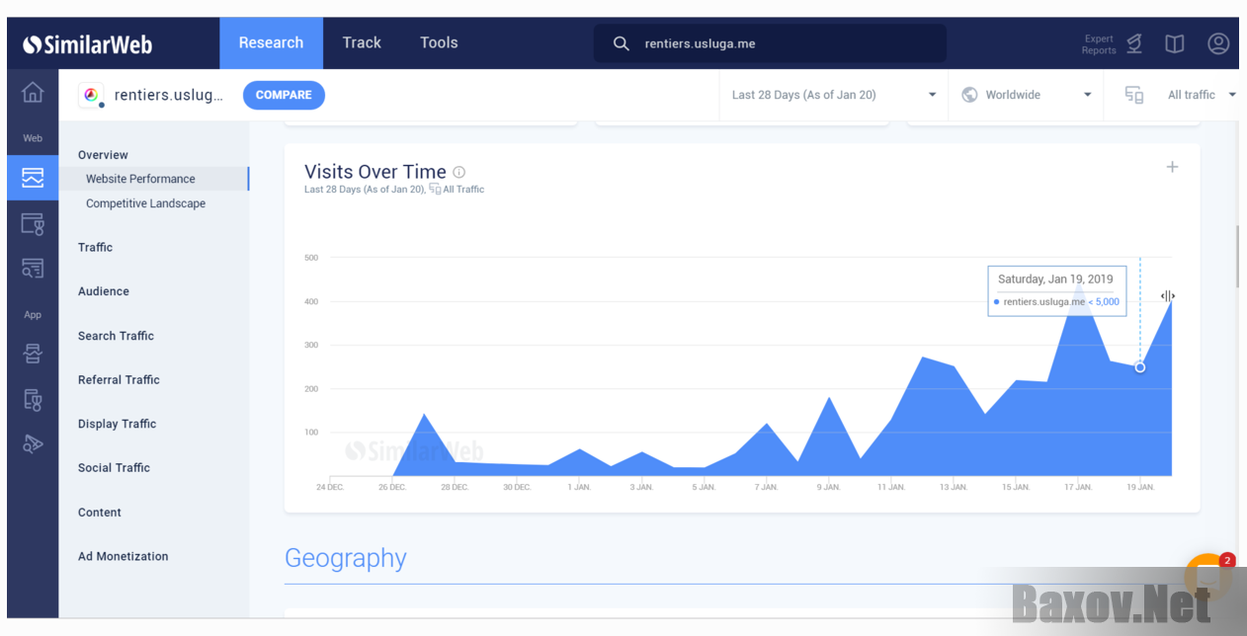
Task: Click the Jan 19 data point marker
Action: pyautogui.click(x=1140, y=367)
